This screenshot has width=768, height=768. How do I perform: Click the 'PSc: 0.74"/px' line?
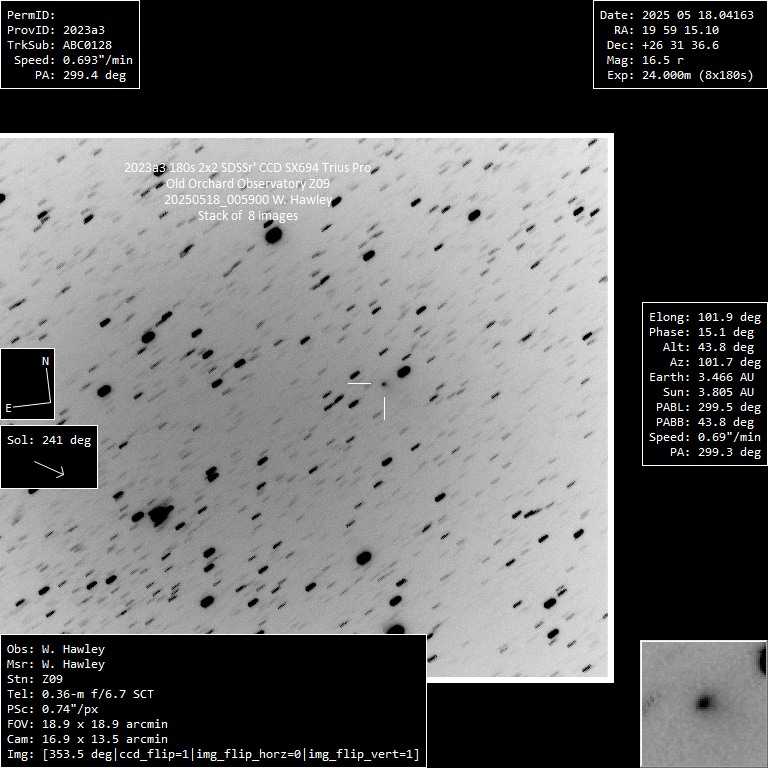point(52,710)
